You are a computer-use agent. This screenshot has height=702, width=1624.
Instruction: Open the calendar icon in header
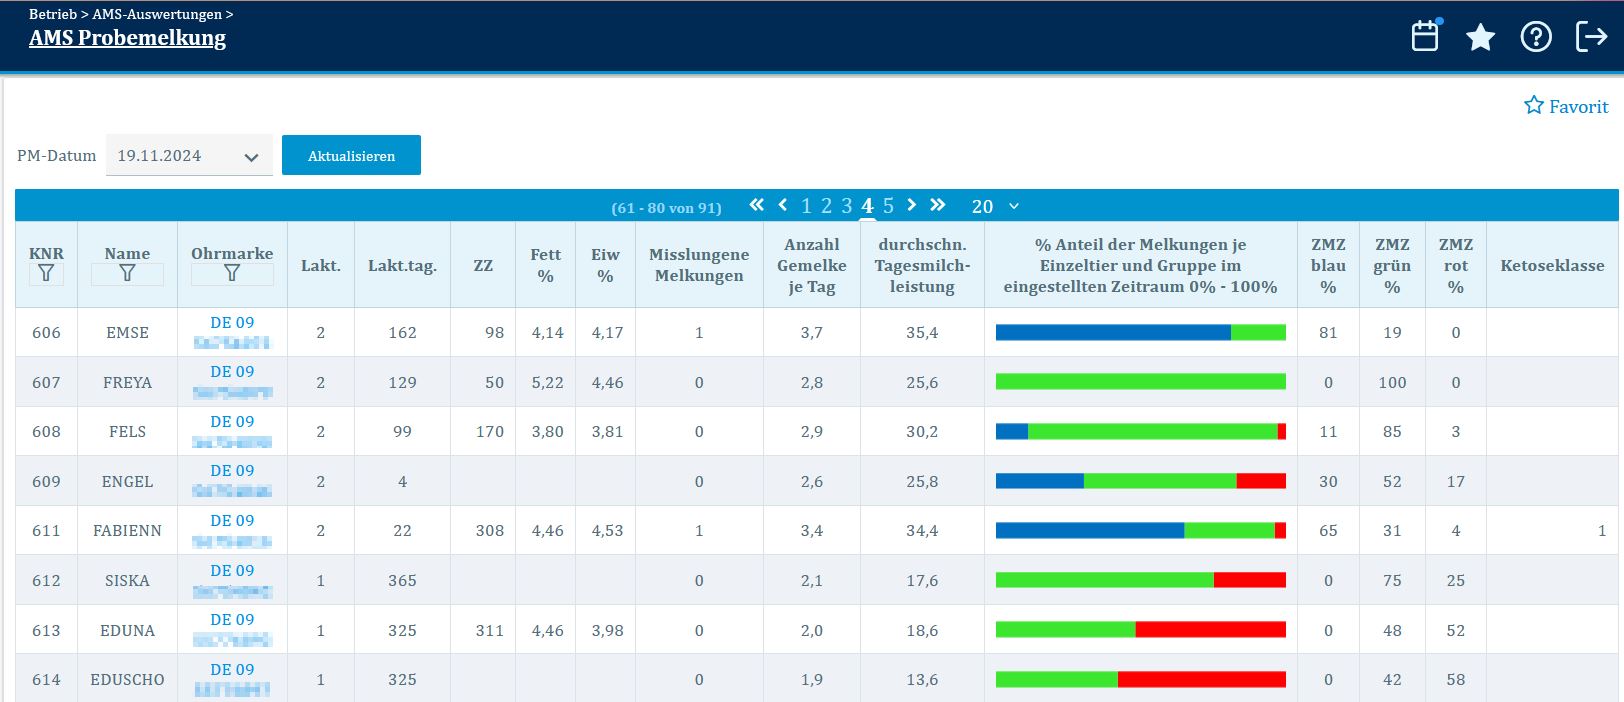click(1424, 37)
